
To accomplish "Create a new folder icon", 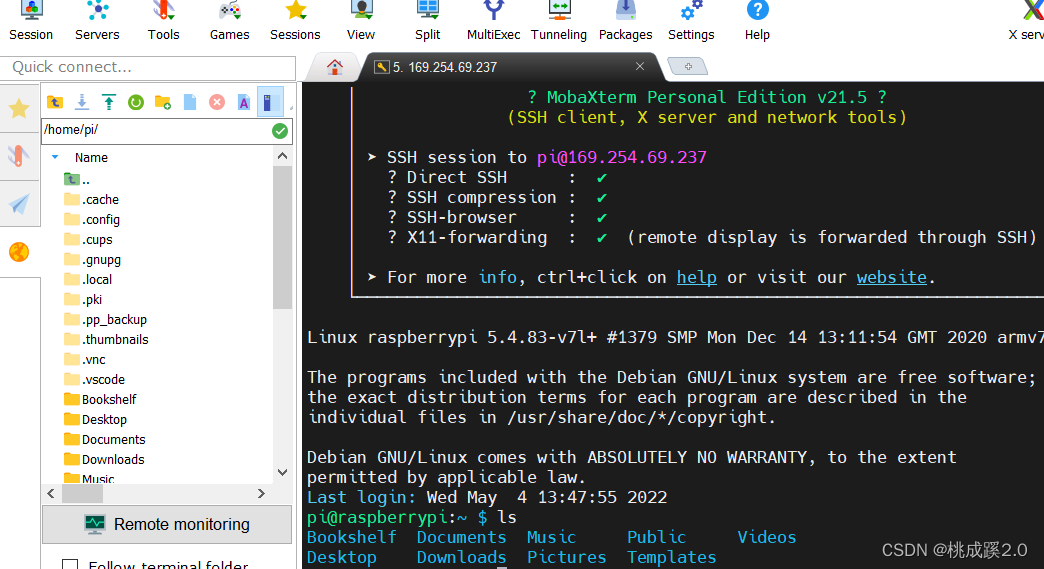I will [162, 102].
